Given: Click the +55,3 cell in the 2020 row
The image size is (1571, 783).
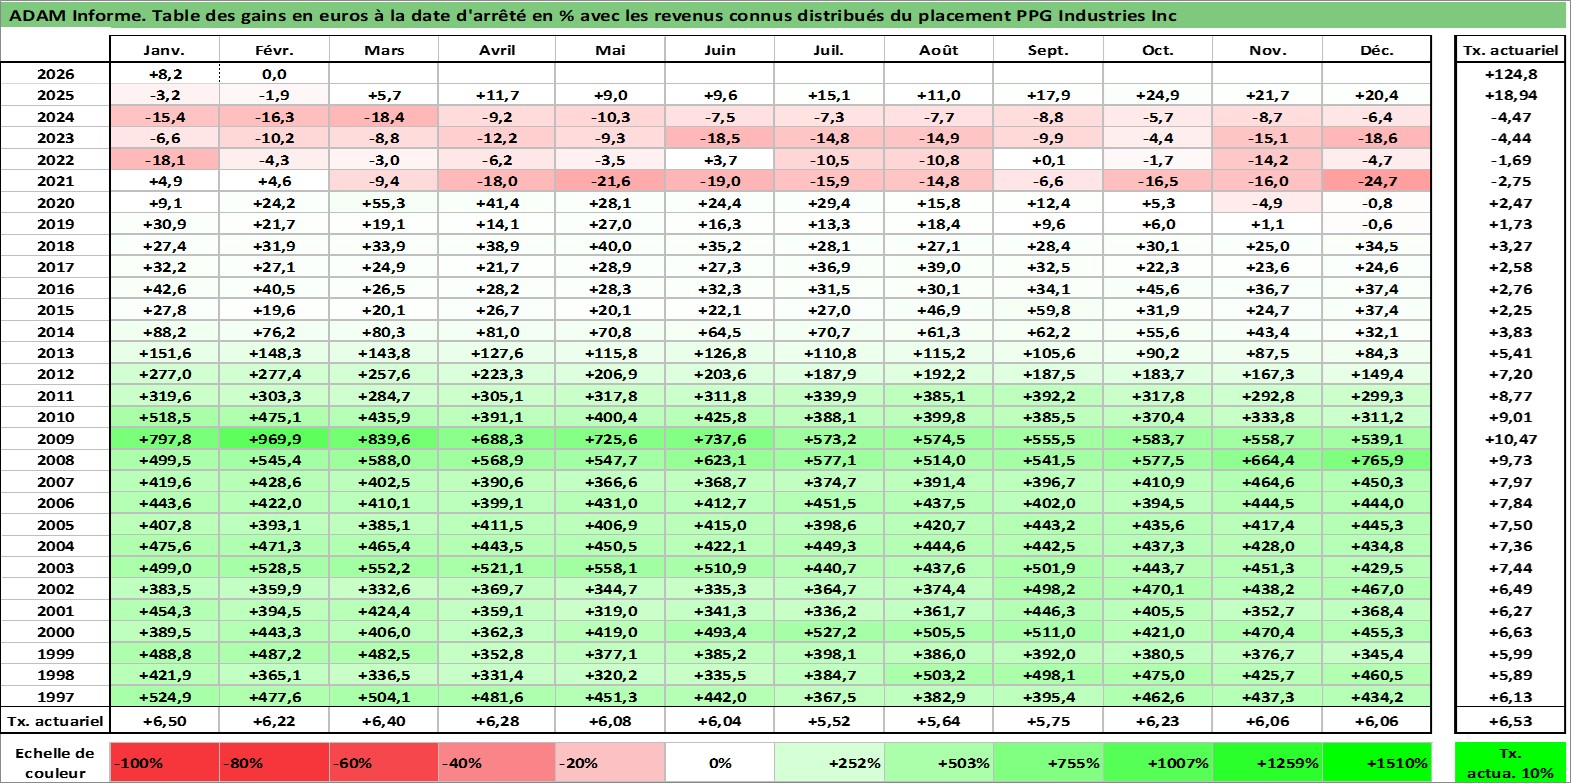Looking at the screenshot, I should (384, 203).
